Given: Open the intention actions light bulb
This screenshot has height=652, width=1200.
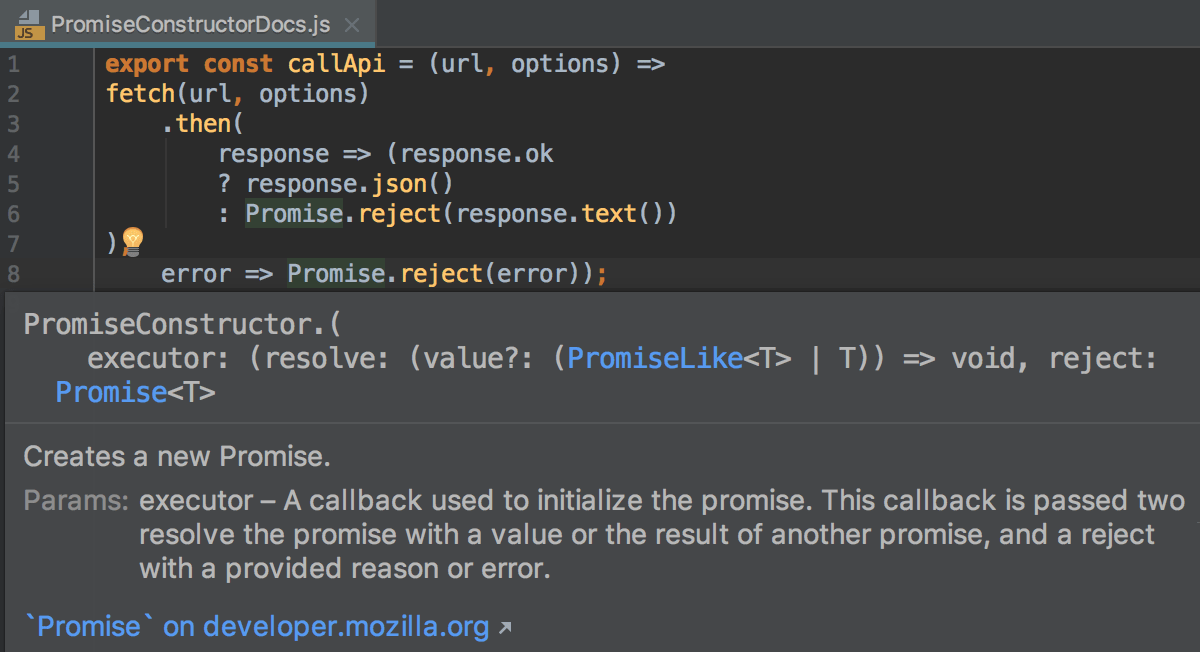Looking at the screenshot, I should point(134,241).
